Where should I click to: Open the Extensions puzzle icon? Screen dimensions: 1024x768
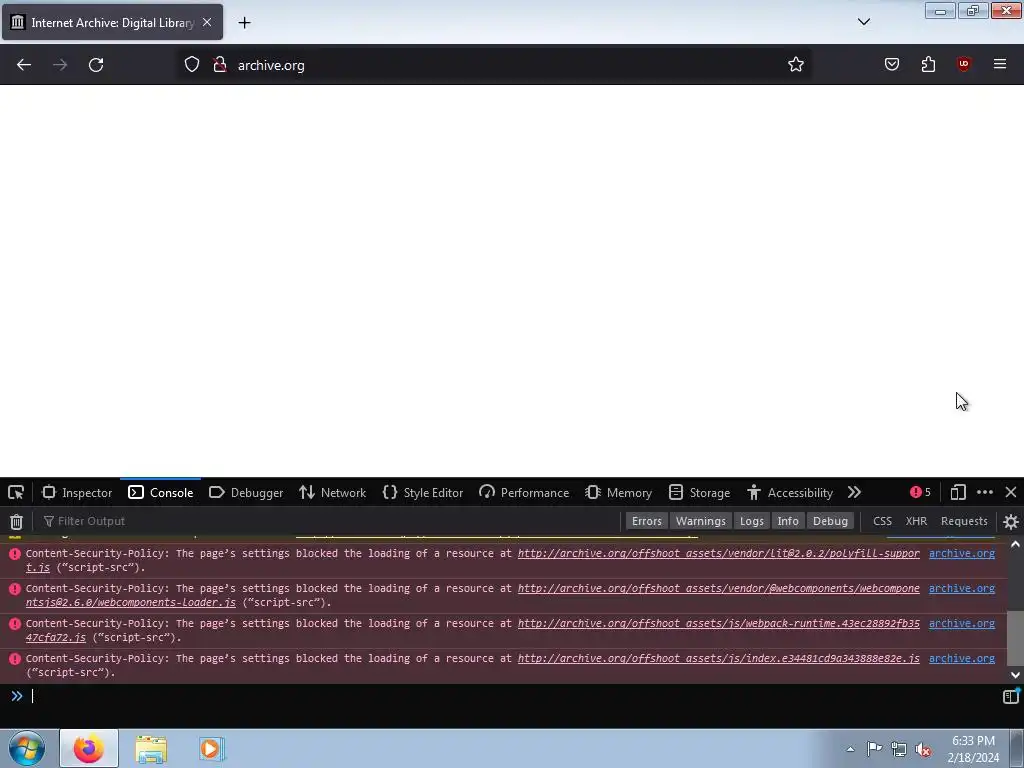click(x=928, y=65)
